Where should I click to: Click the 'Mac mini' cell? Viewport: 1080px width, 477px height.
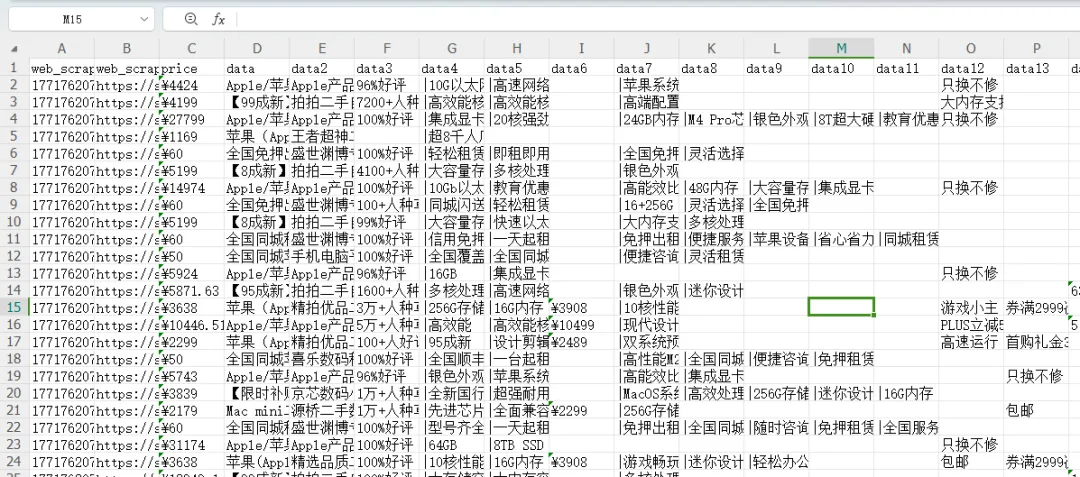[x=256, y=410]
